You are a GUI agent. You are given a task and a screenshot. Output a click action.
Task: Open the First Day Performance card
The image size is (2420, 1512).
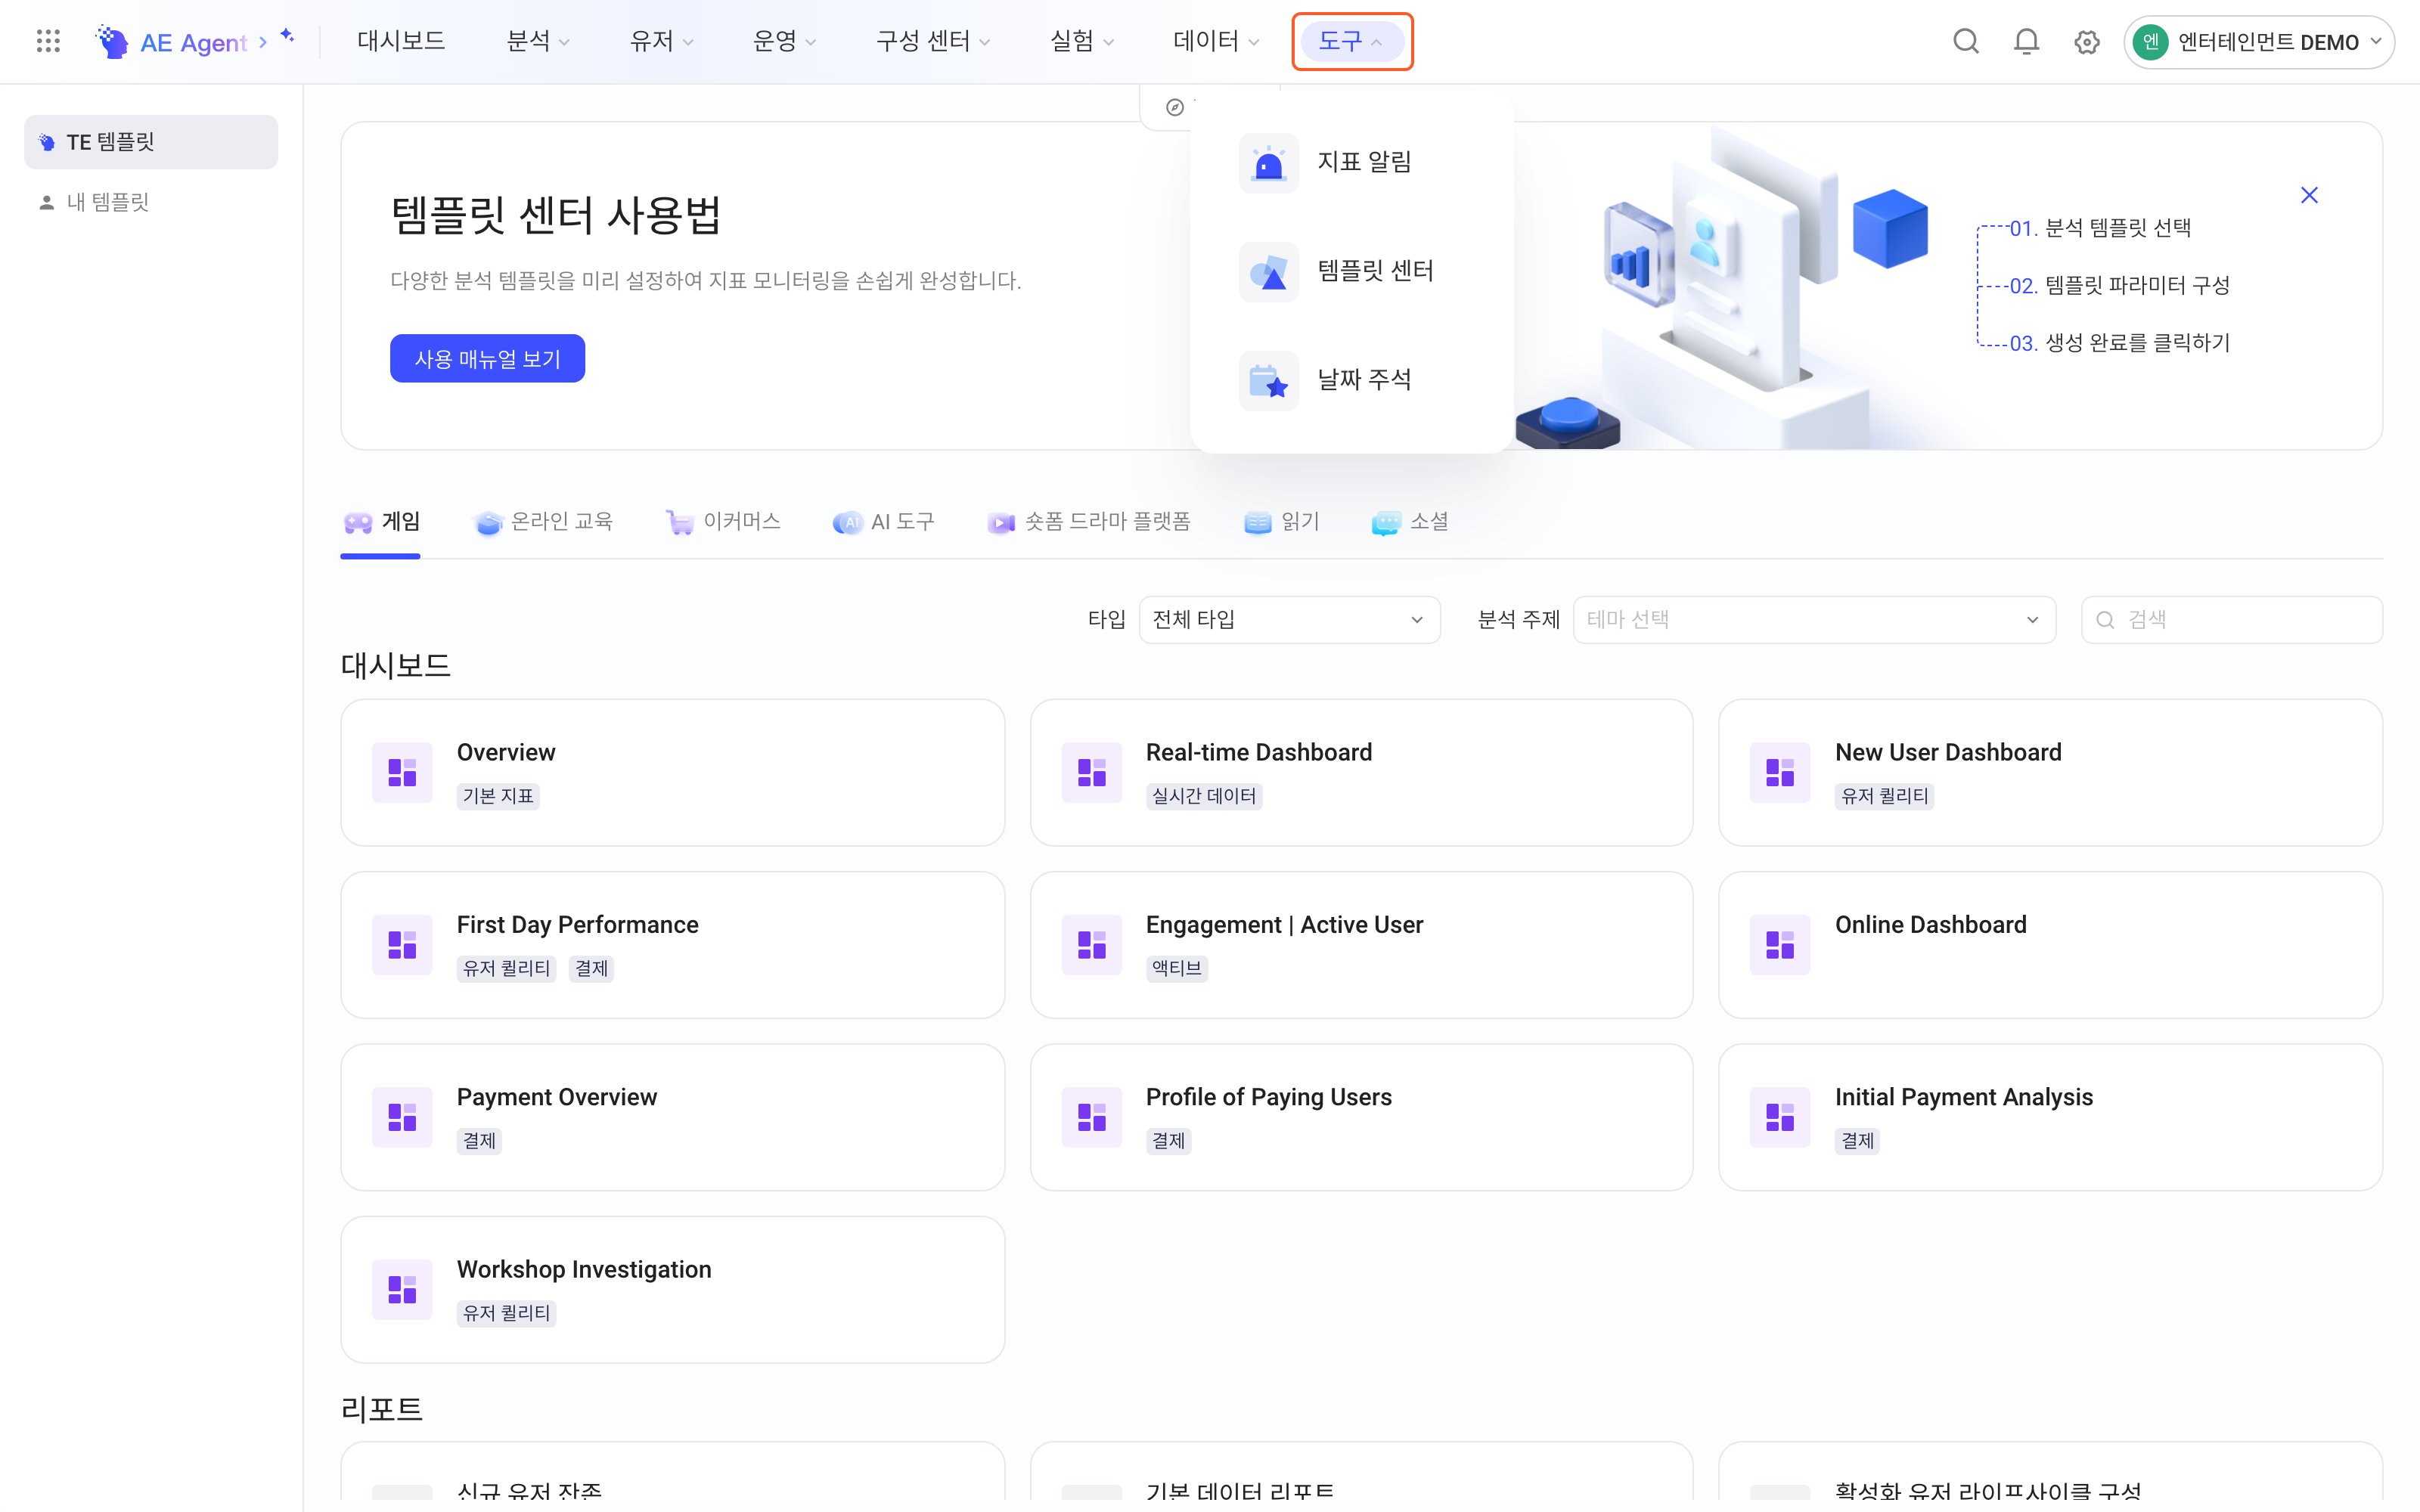pos(672,945)
